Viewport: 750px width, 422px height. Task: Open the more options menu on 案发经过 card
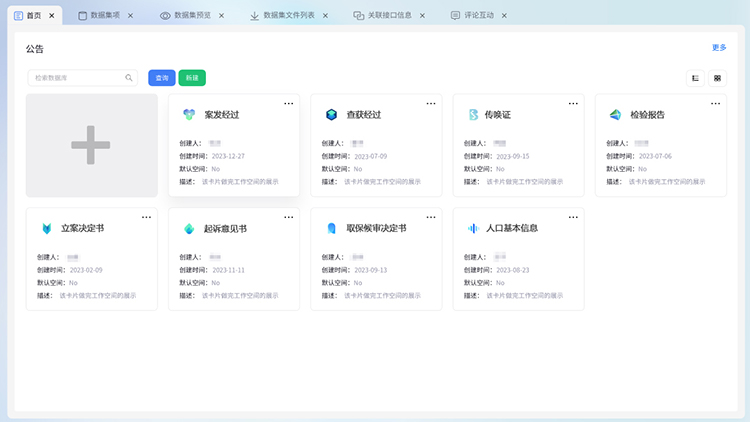(x=288, y=103)
